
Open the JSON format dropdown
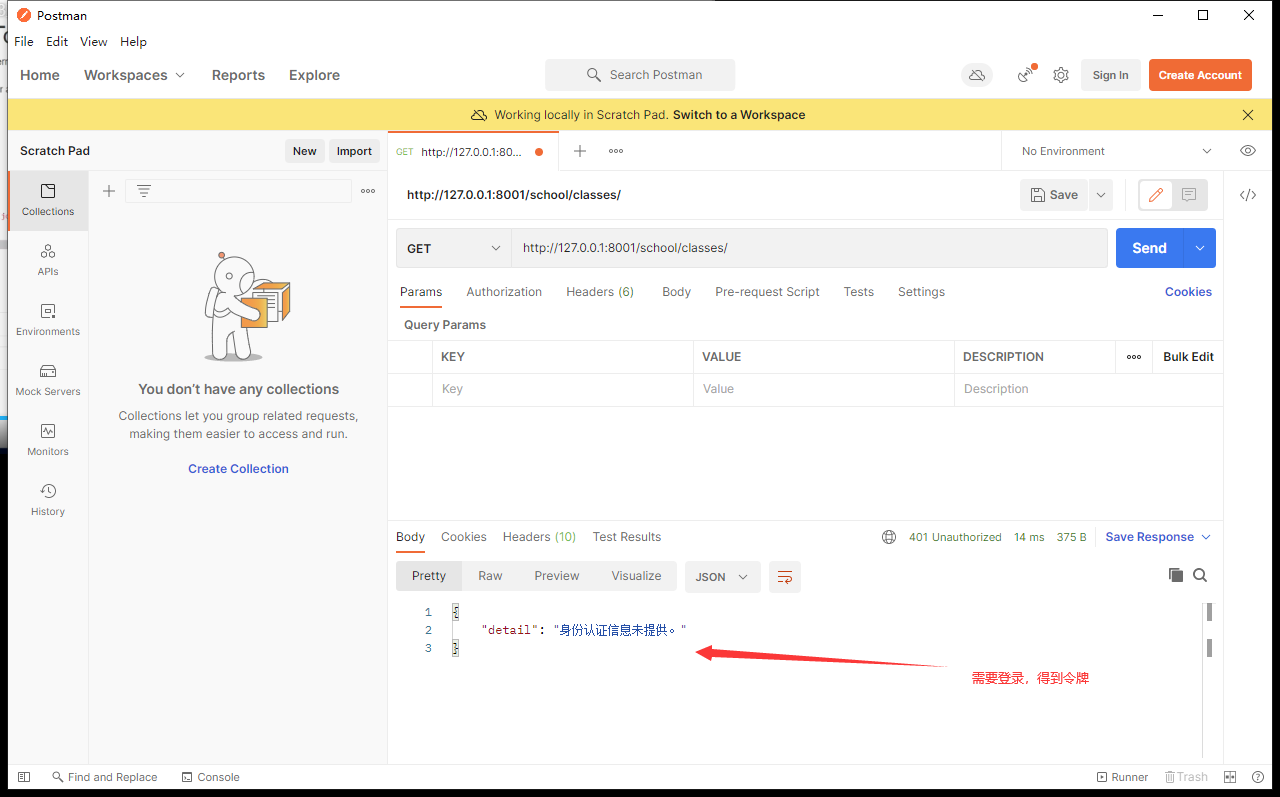click(x=723, y=577)
